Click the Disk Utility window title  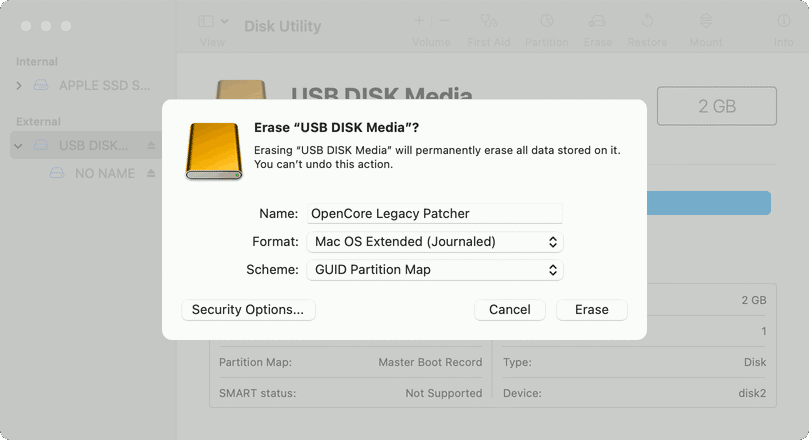(x=282, y=26)
